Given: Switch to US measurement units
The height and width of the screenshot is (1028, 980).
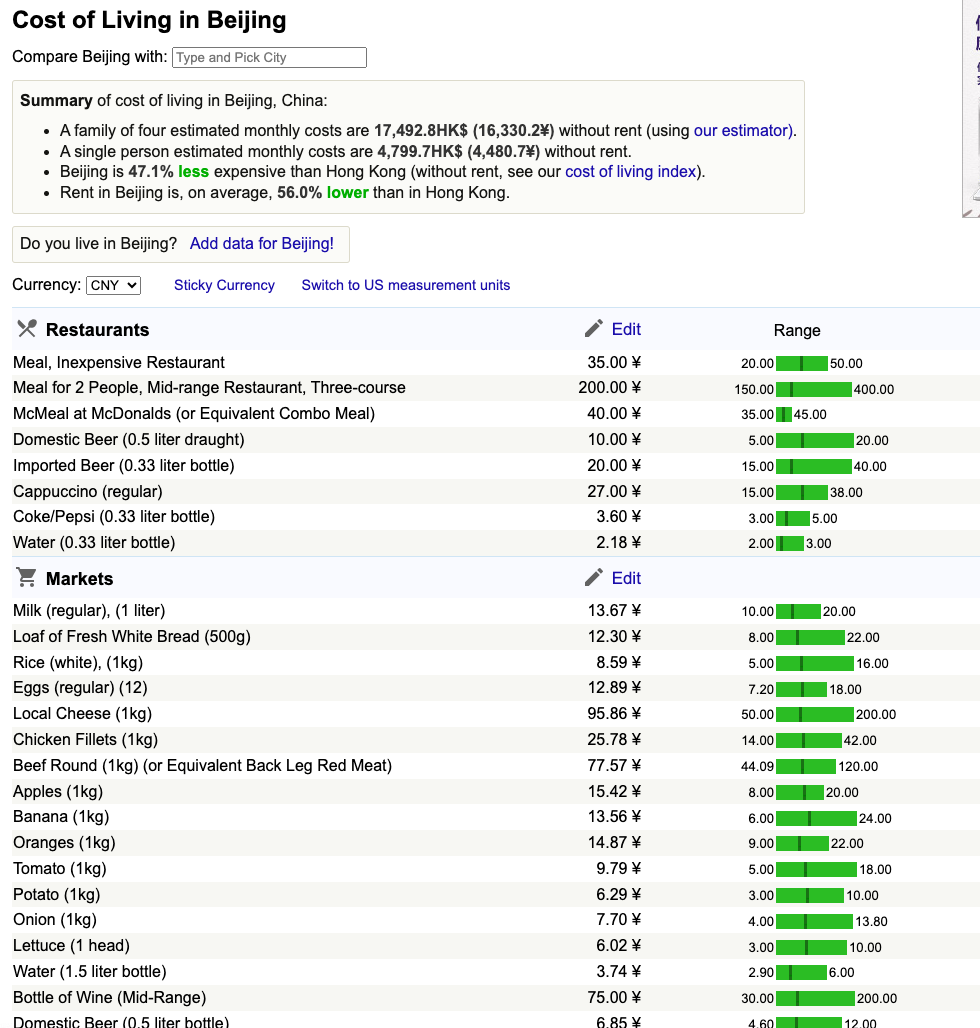Looking at the screenshot, I should (406, 285).
